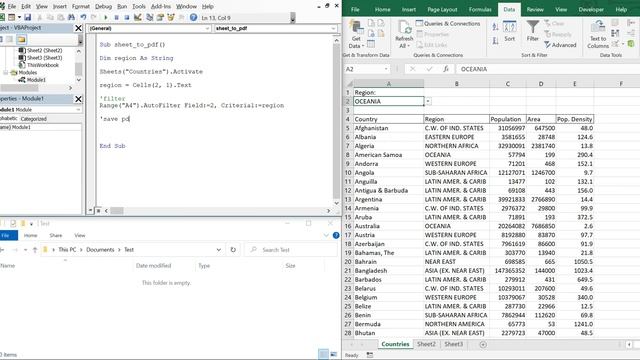The height and width of the screenshot is (360, 640).
Task: Click Sort Z to A icon
Action: (495, 40)
